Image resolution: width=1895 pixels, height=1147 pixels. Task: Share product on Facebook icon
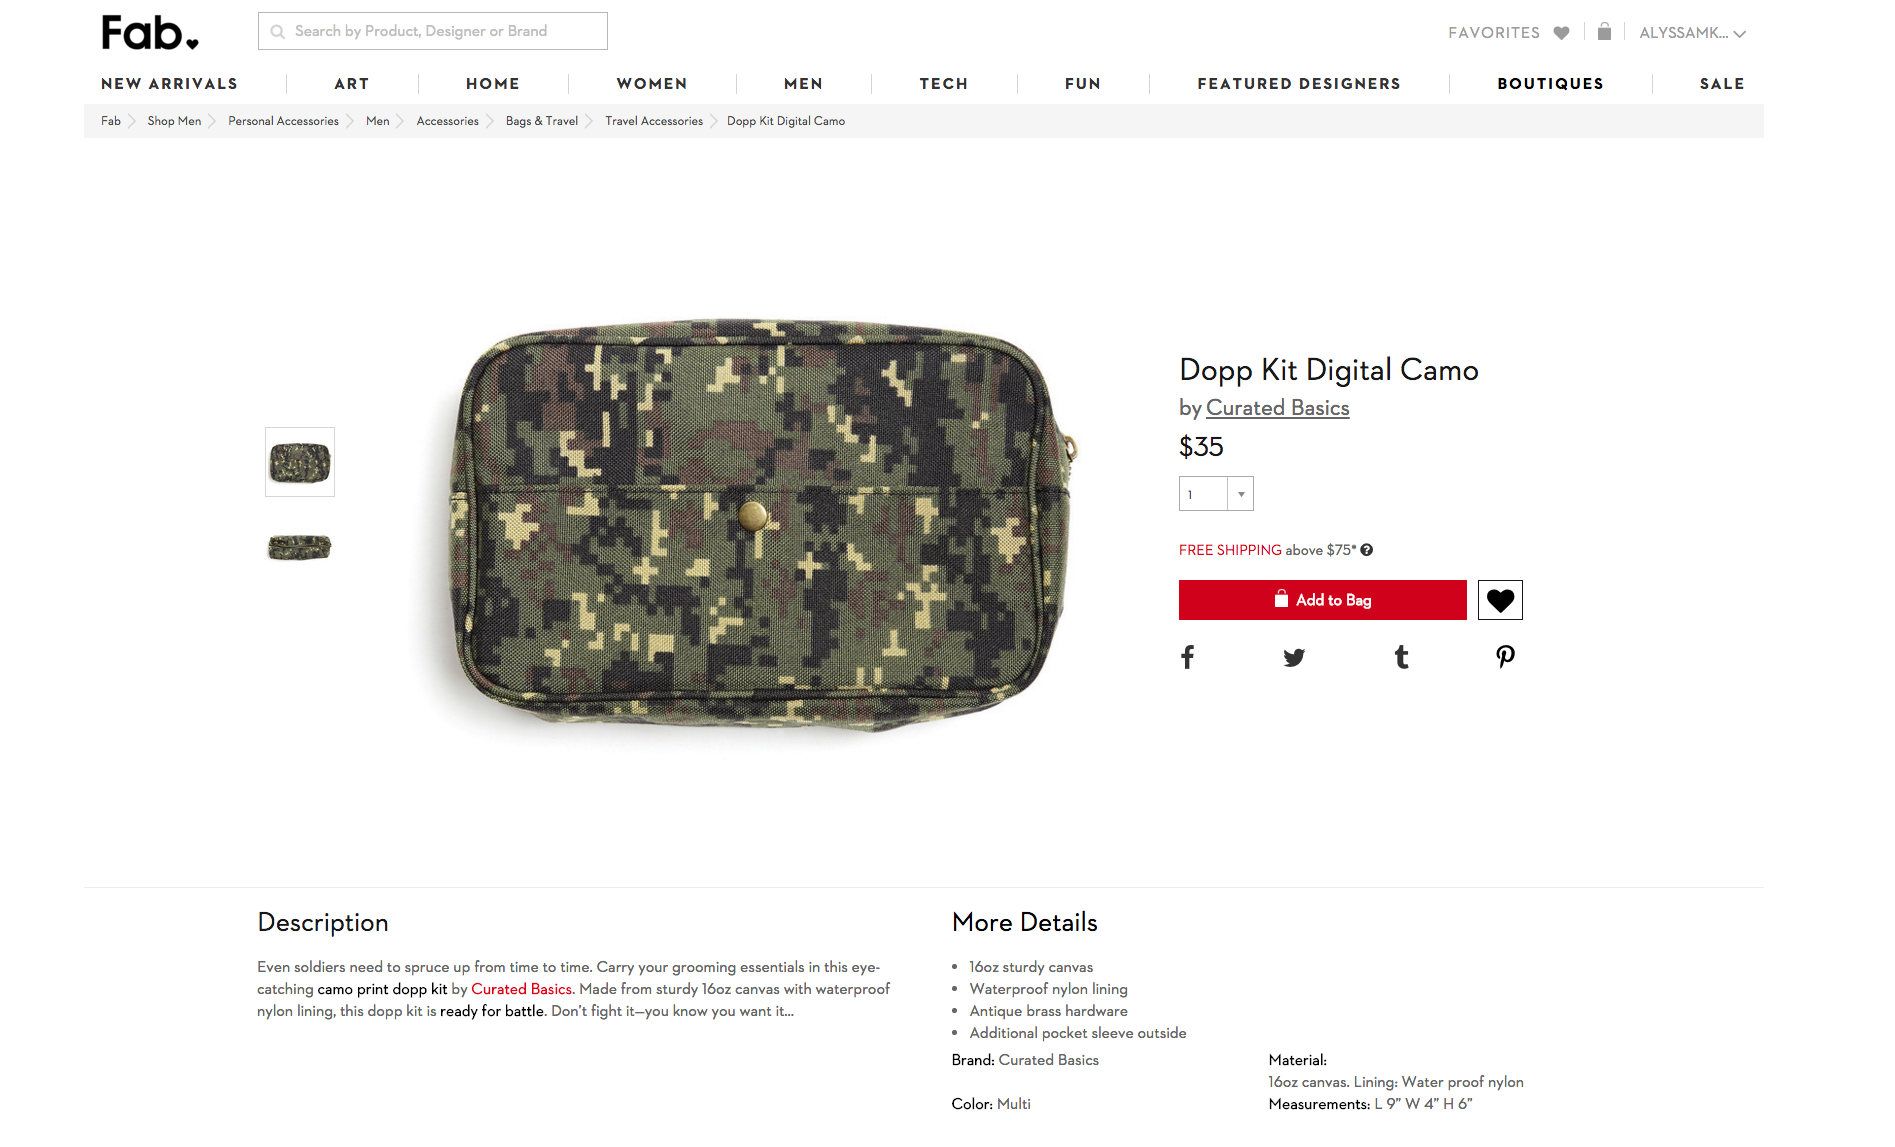point(1187,657)
